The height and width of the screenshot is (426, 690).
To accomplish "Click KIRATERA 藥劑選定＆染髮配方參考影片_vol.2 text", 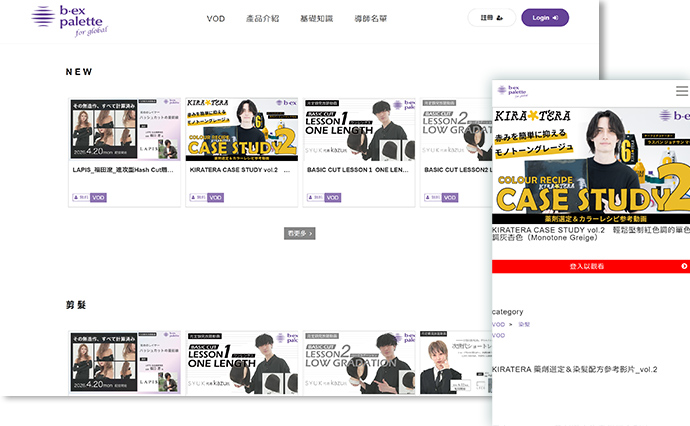I will point(575,369).
